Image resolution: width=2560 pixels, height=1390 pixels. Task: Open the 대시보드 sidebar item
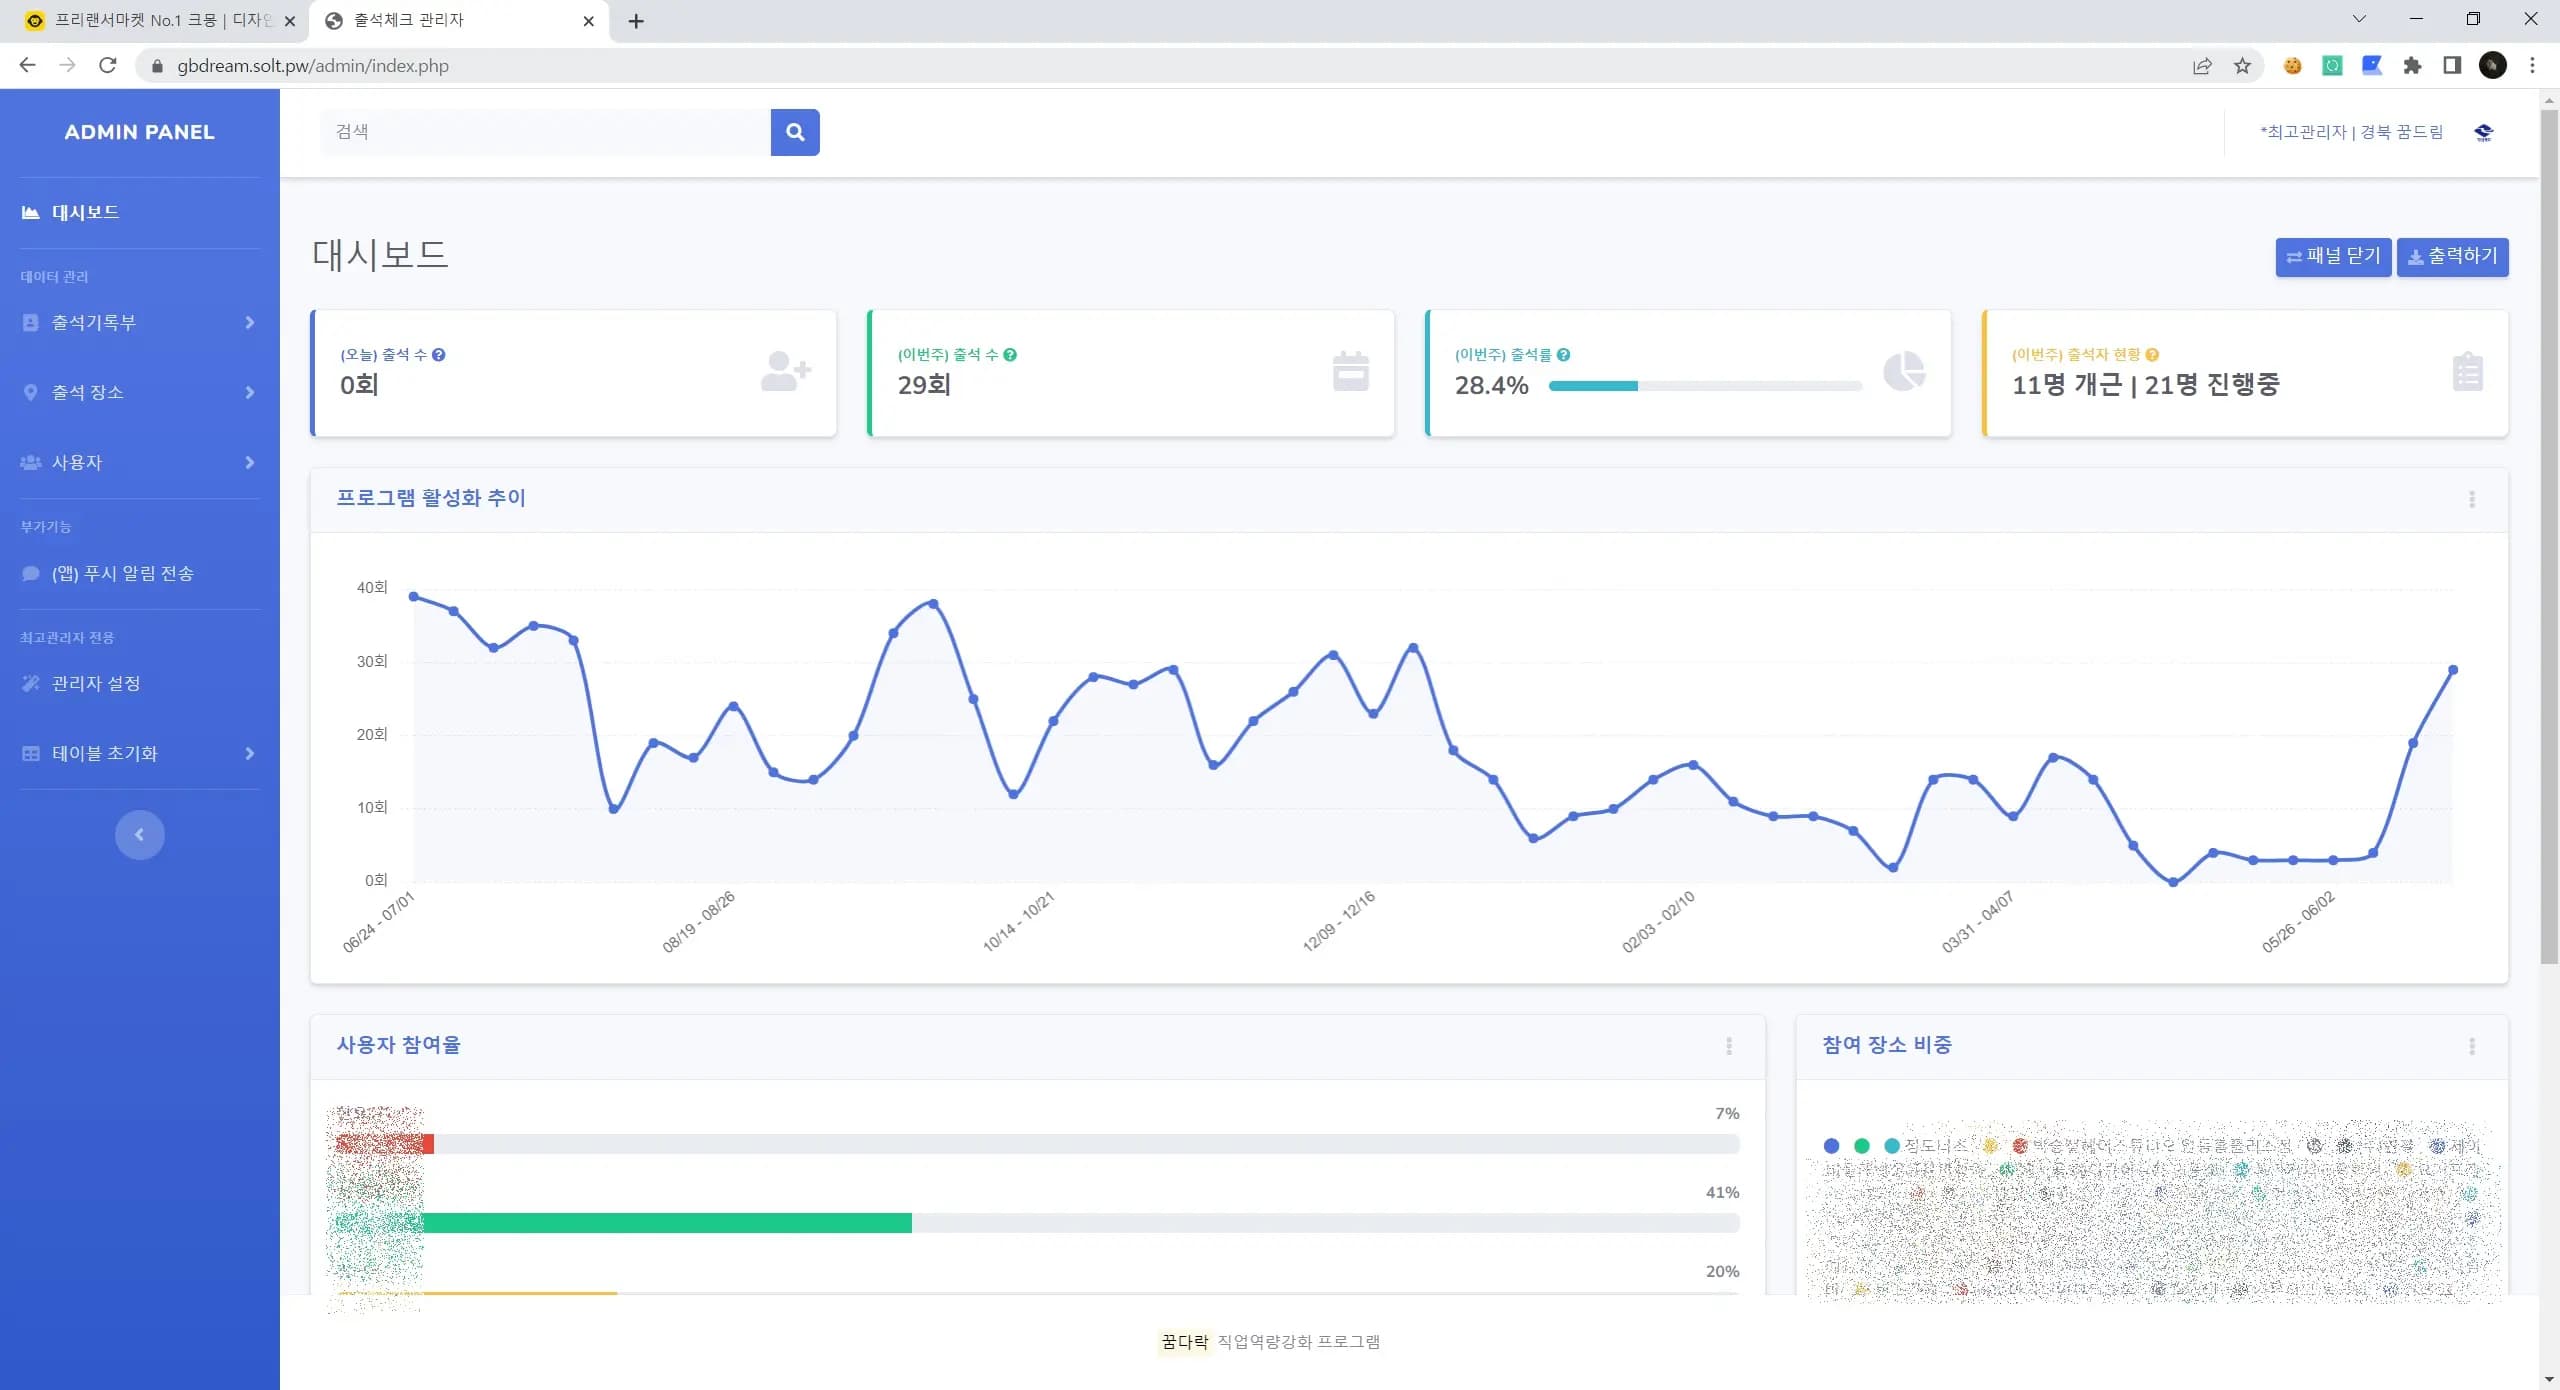point(85,212)
